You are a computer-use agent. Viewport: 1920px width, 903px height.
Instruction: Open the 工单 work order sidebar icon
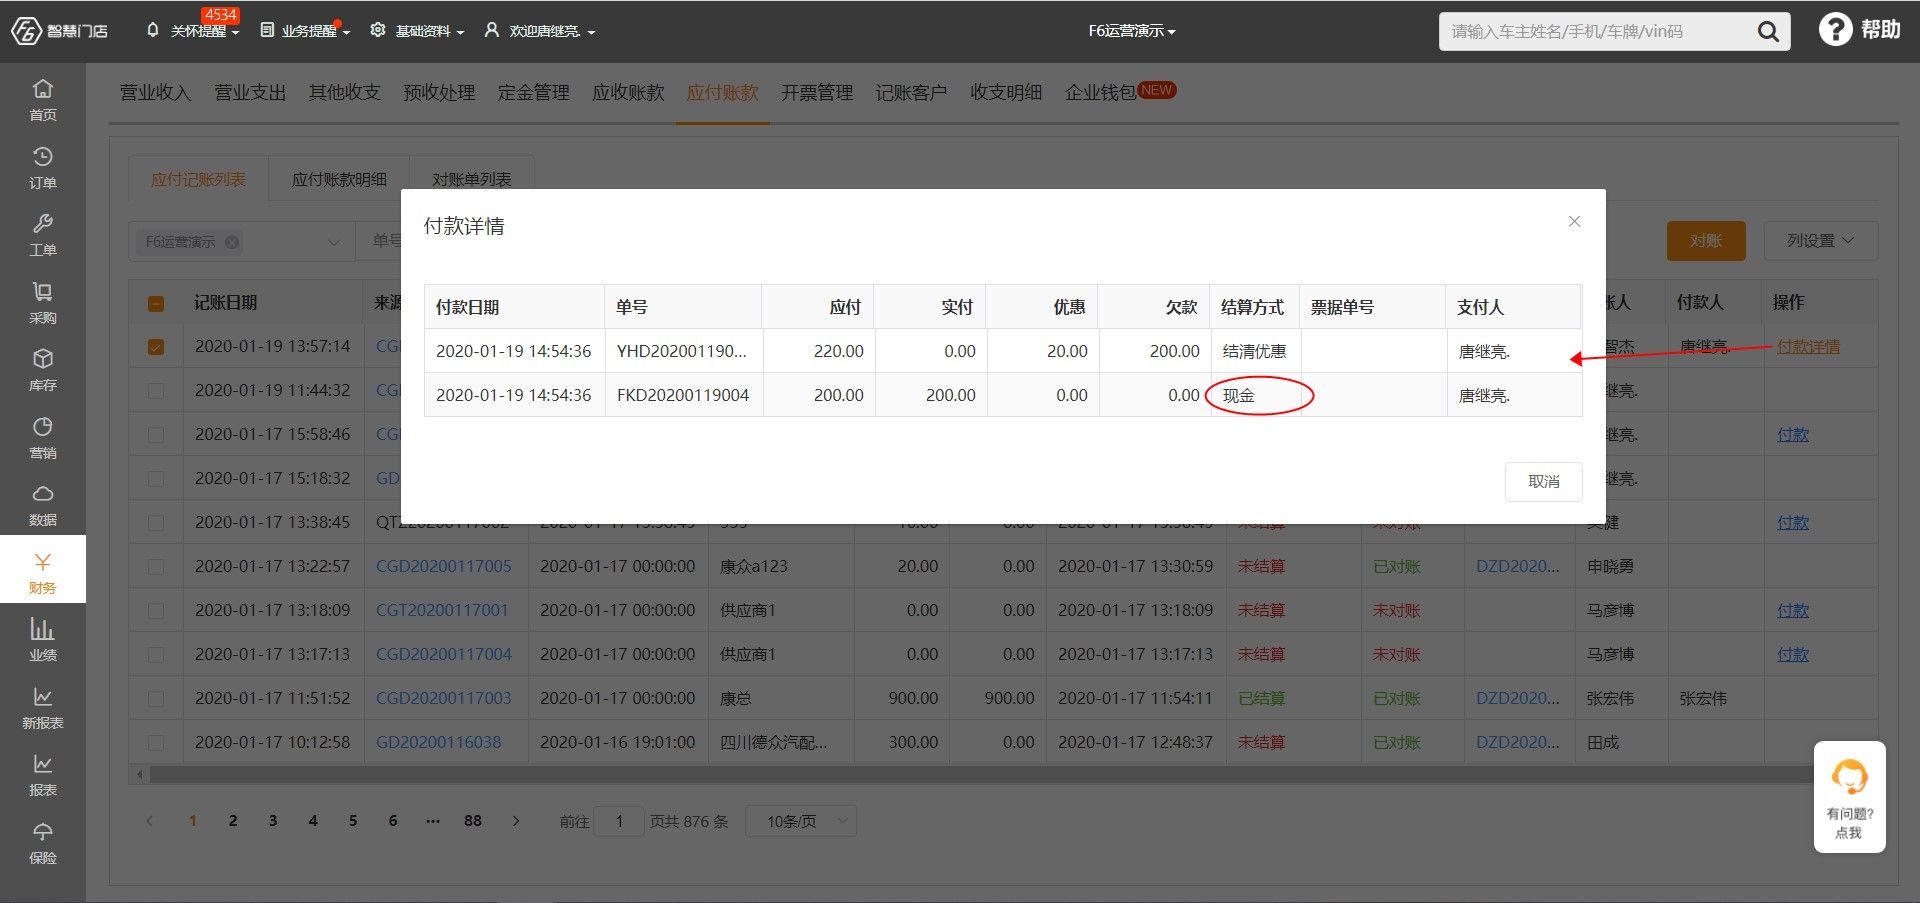(42, 235)
